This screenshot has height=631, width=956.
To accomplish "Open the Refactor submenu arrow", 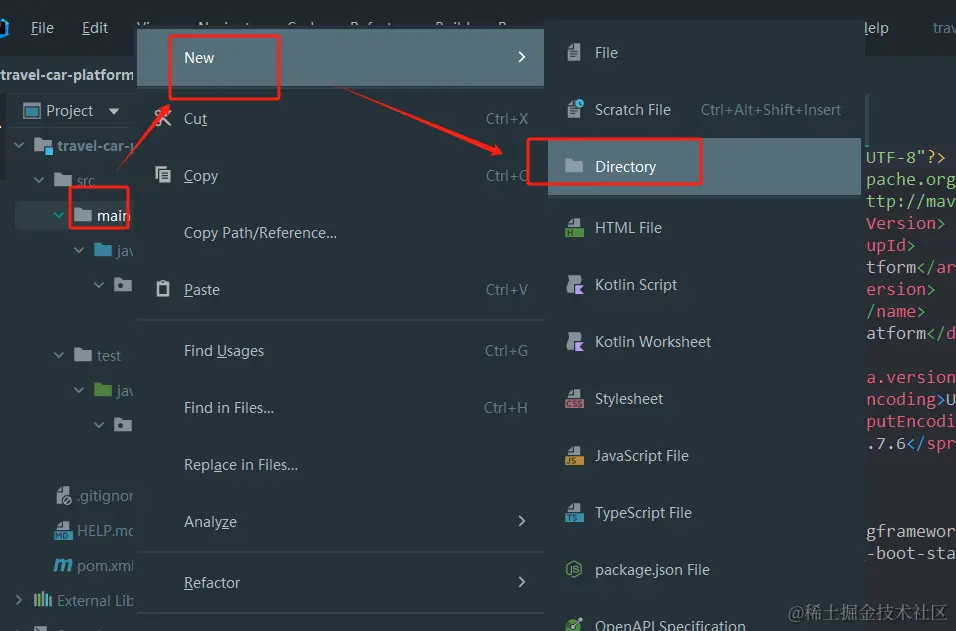I will 522,582.
